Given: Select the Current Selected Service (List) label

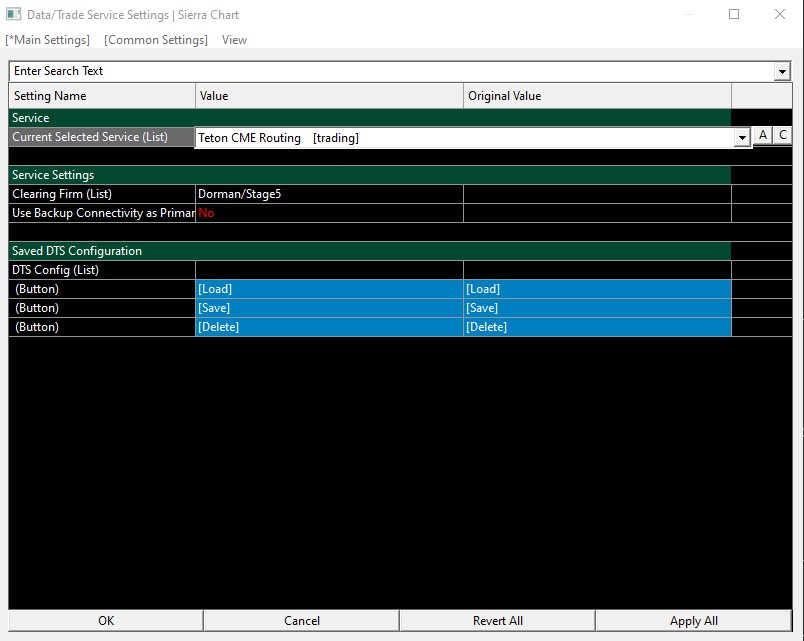Looking at the screenshot, I should pos(102,137).
